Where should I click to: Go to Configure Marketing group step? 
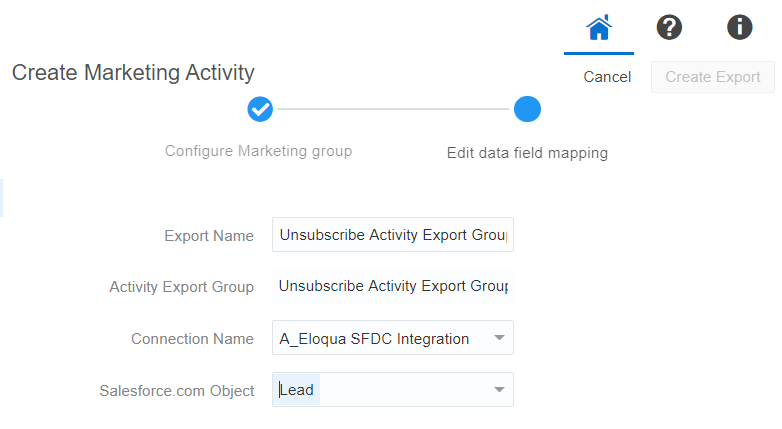[x=258, y=151]
